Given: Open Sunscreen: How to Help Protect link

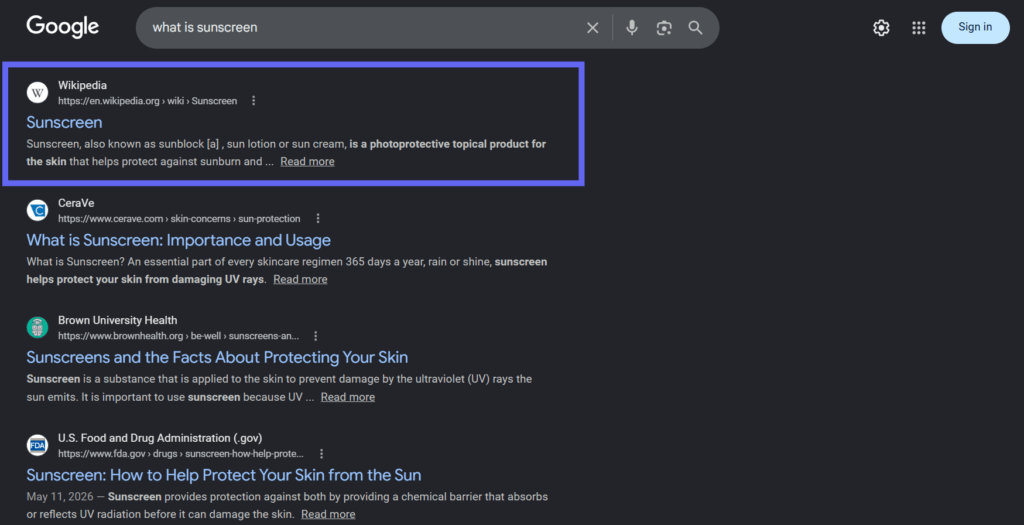Looking at the screenshot, I should coord(223,475).
